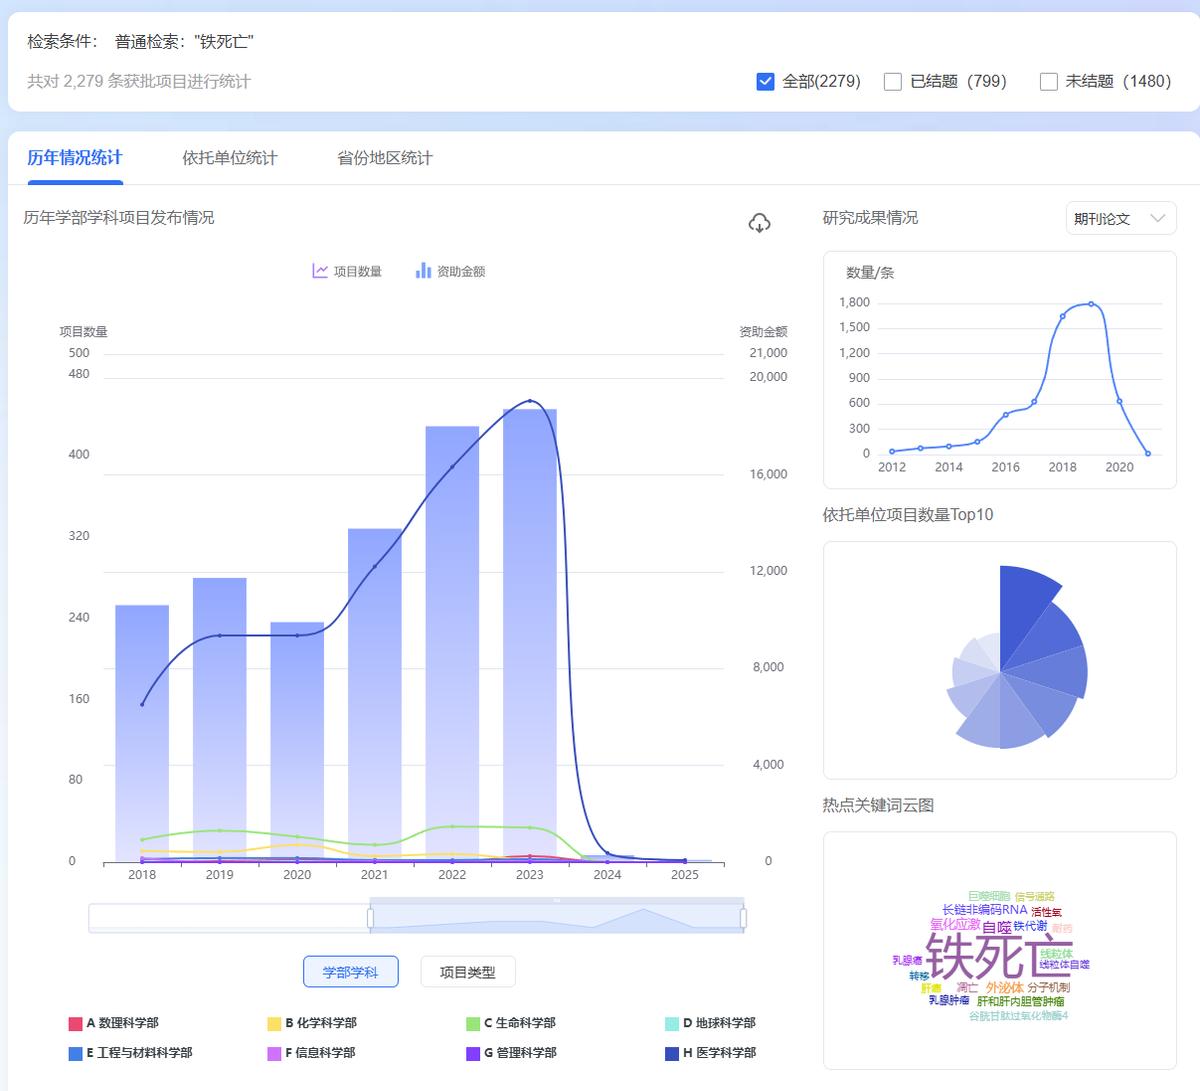
Task: Check the 未结题 checkbox
Action: (x=1049, y=81)
